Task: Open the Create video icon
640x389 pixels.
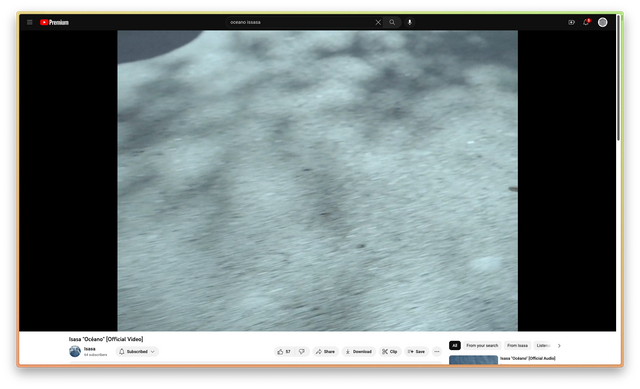Action: pyautogui.click(x=571, y=22)
